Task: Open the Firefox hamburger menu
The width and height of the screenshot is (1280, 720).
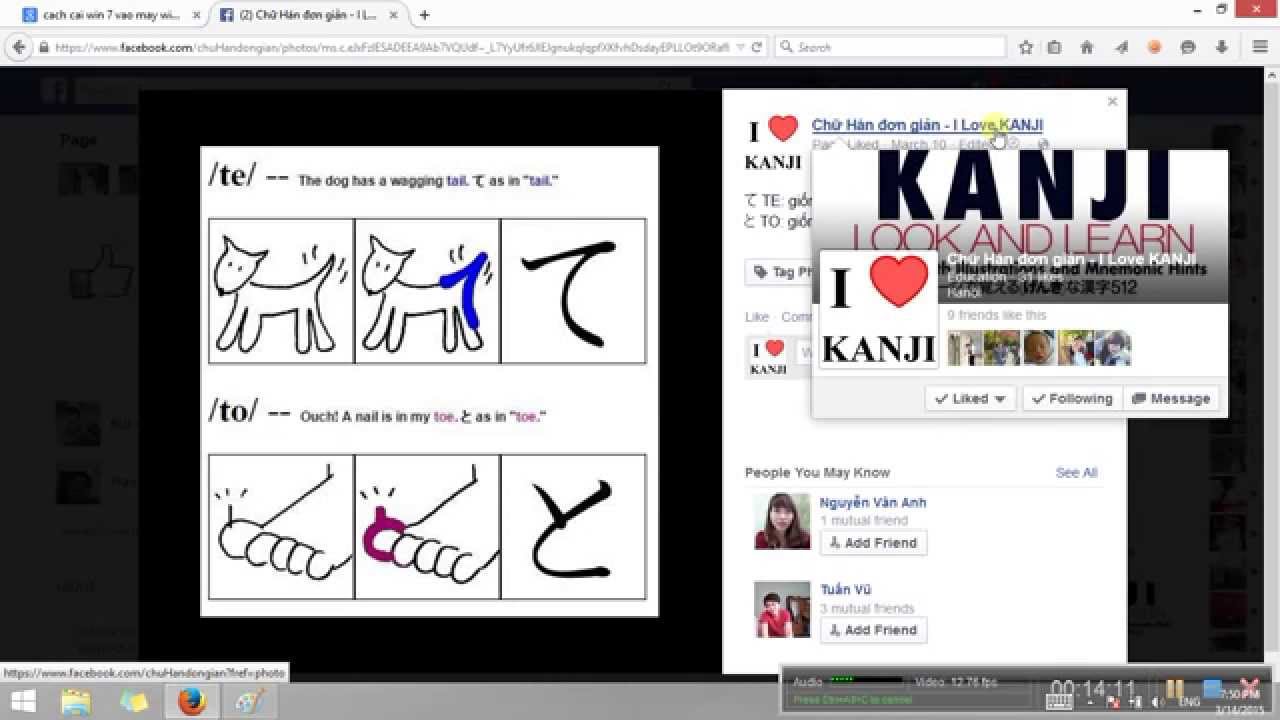Action: (1260, 47)
